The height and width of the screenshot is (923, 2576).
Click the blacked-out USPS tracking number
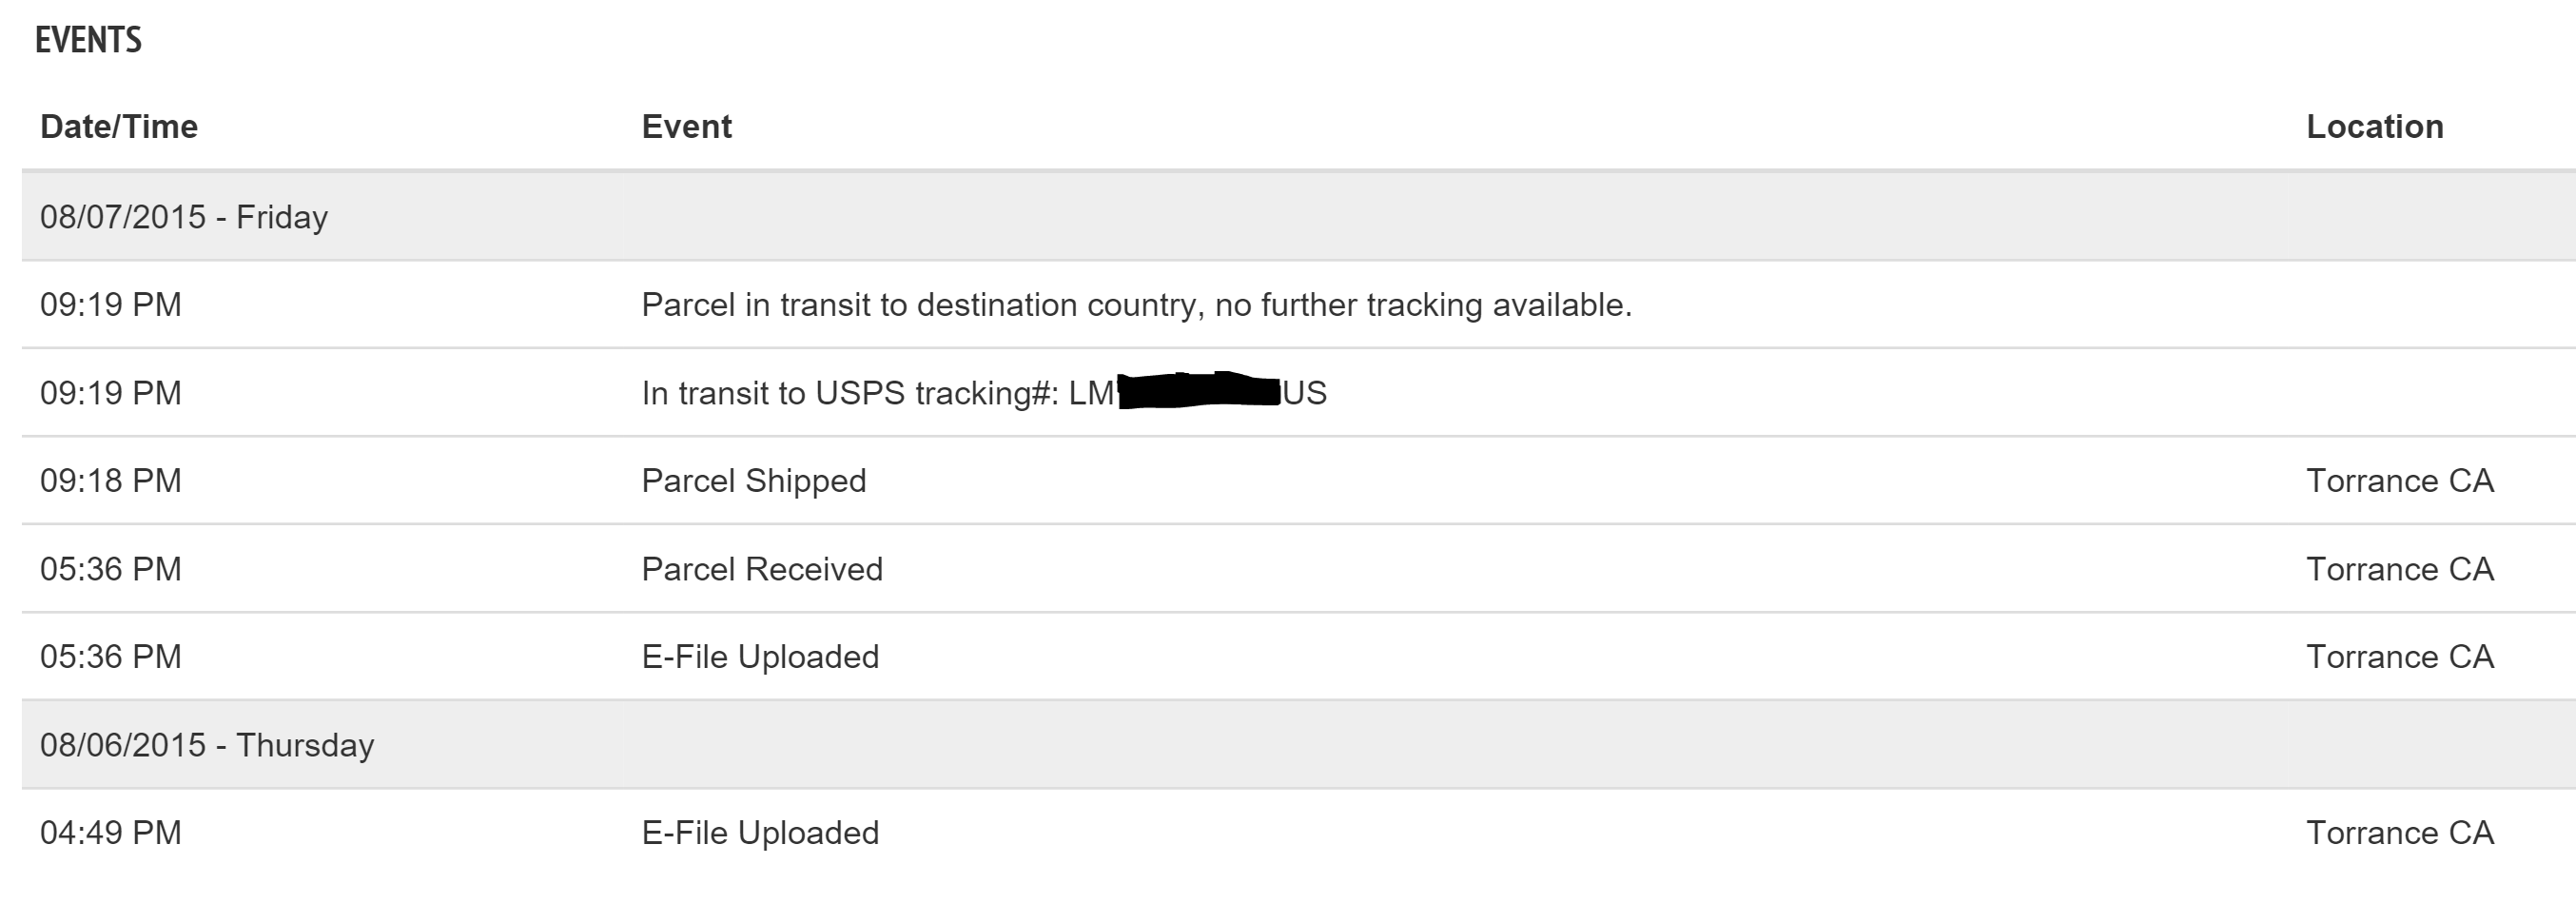[1198, 391]
